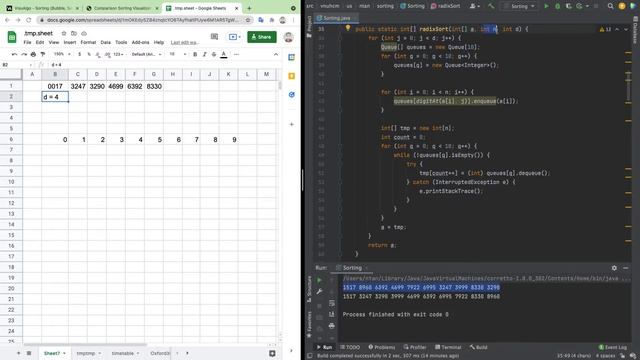Click the browser Reload button
The width and height of the screenshot is (640, 360).
(x=29, y=20)
